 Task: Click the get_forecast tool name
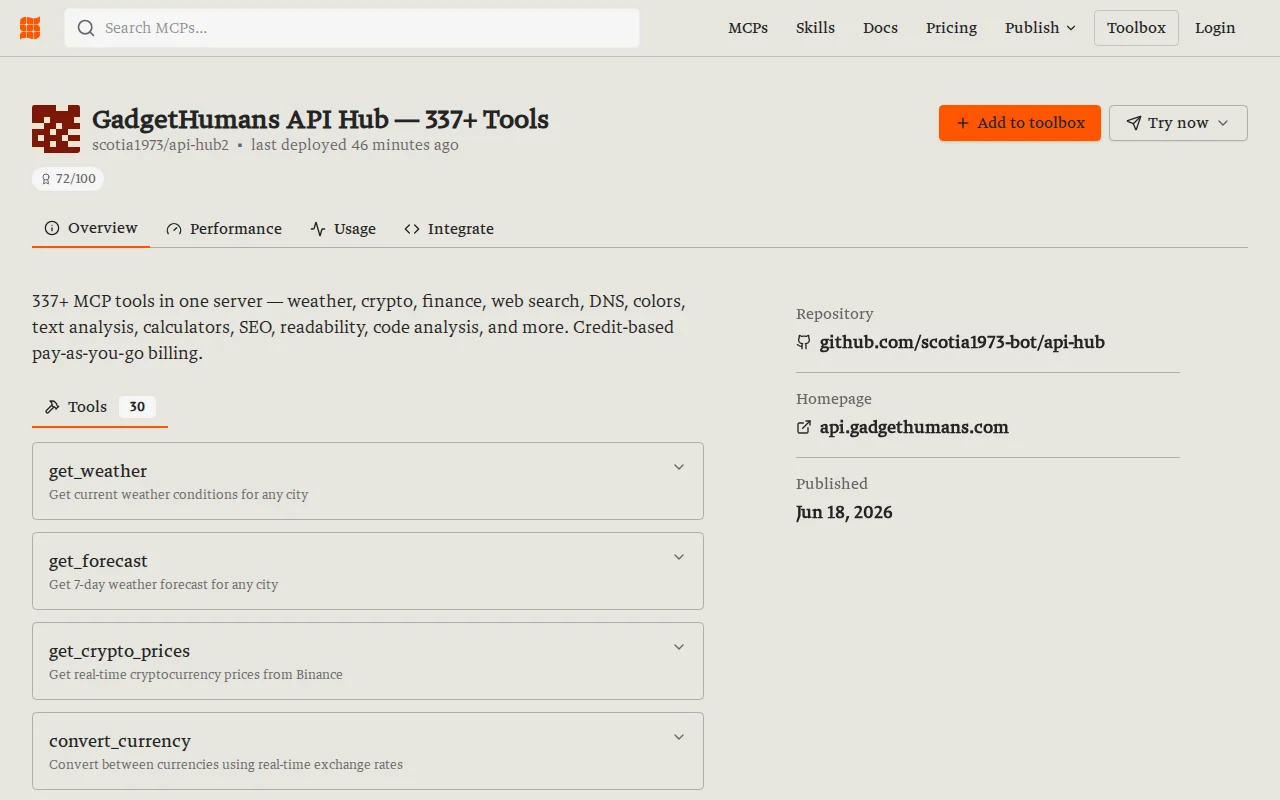tap(98, 561)
